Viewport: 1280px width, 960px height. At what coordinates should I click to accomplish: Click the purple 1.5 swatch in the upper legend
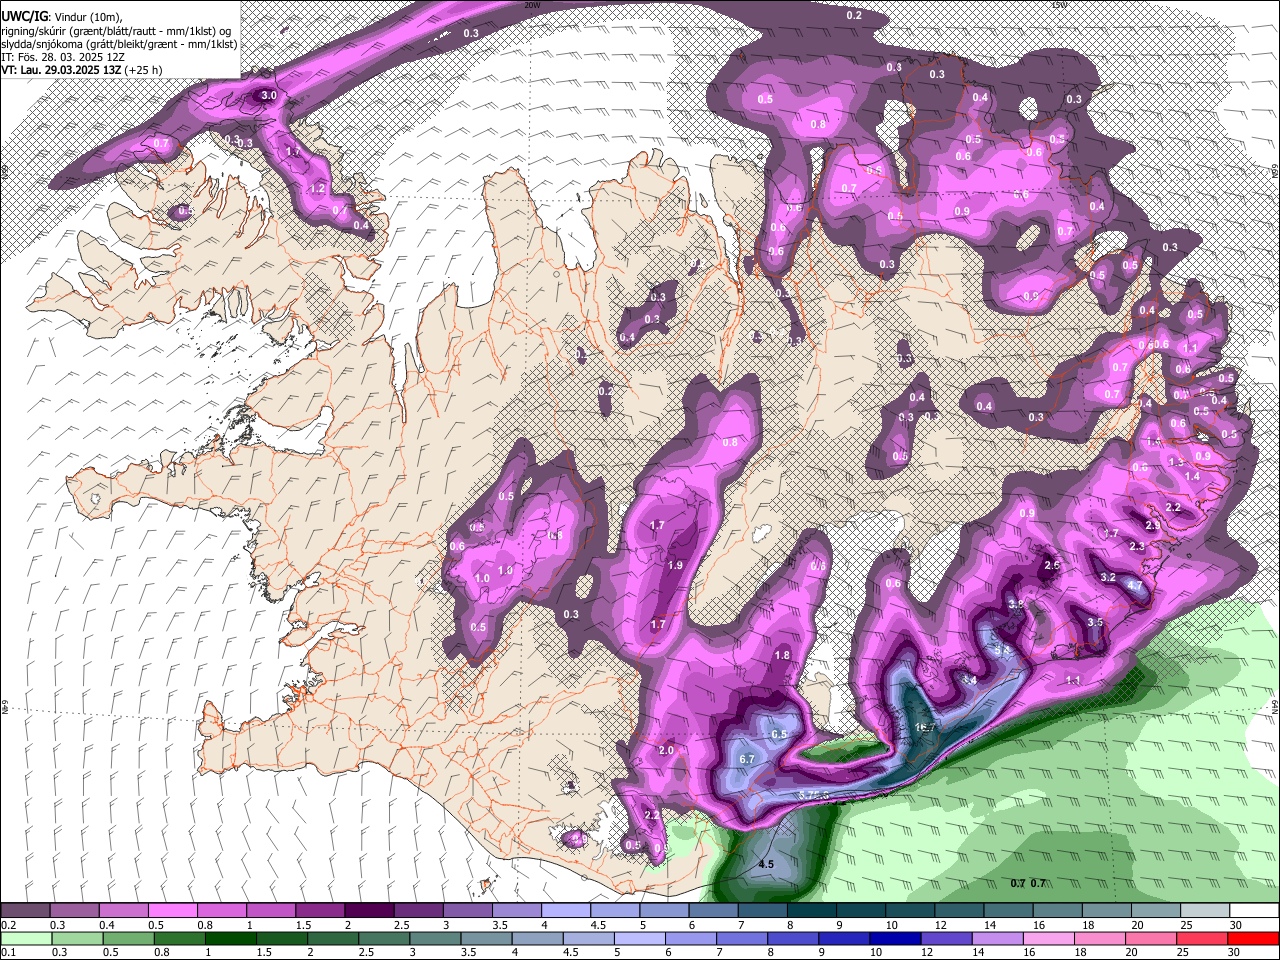pyautogui.click(x=320, y=910)
